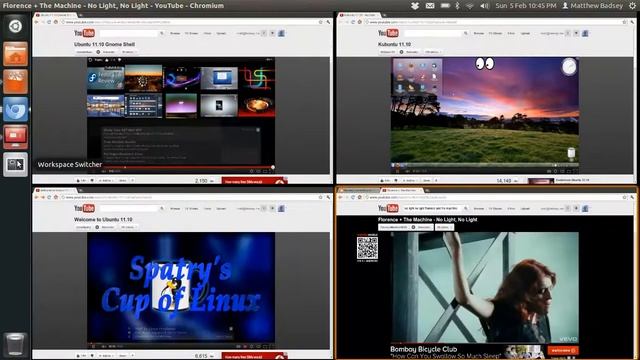
Task: Open the Home Folder launcher icon
Action: [16, 54]
